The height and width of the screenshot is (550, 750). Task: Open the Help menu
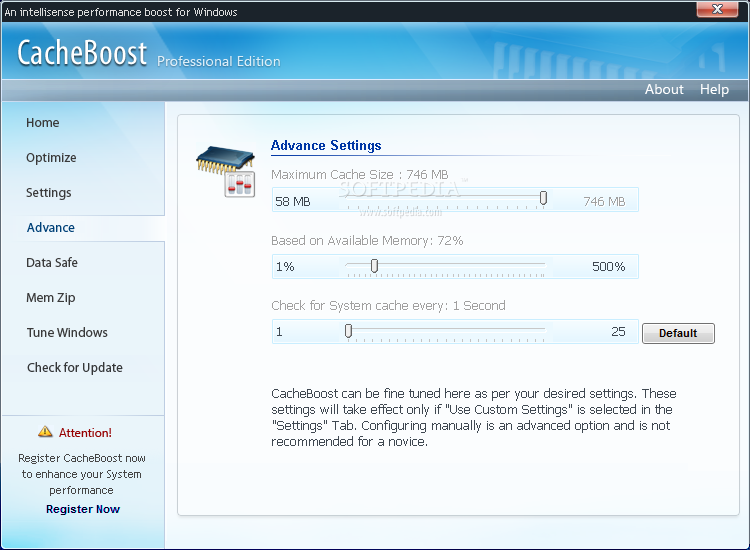point(714,89)
